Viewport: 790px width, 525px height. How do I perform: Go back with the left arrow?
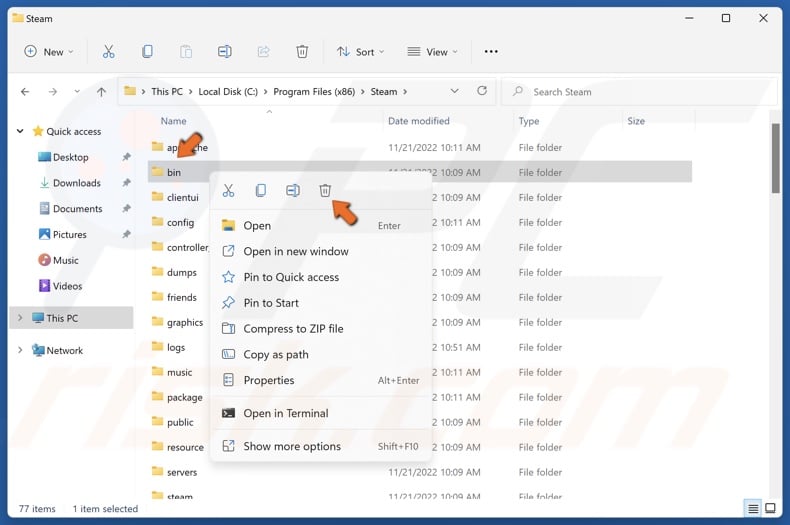(x=25, y=92)
